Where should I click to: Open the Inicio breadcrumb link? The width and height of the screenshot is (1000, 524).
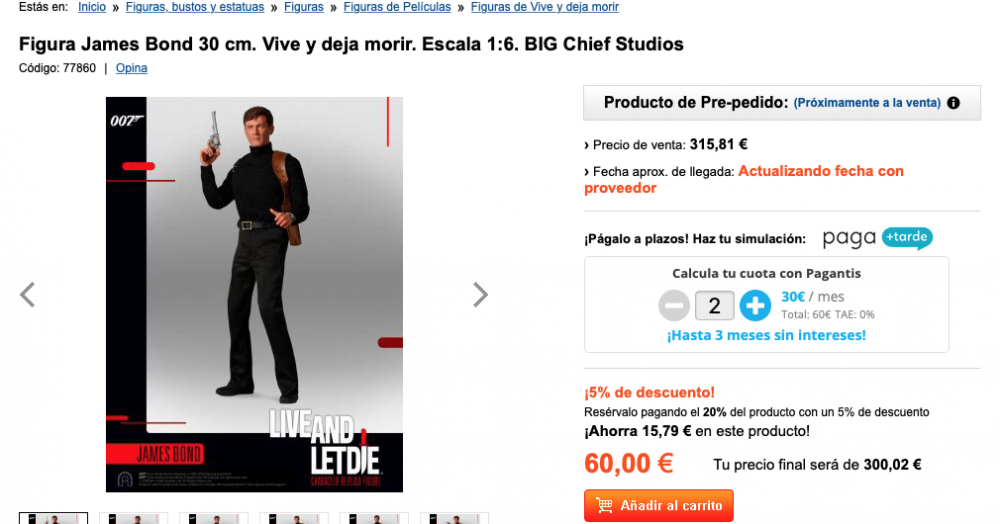click(x=92, y=7)
